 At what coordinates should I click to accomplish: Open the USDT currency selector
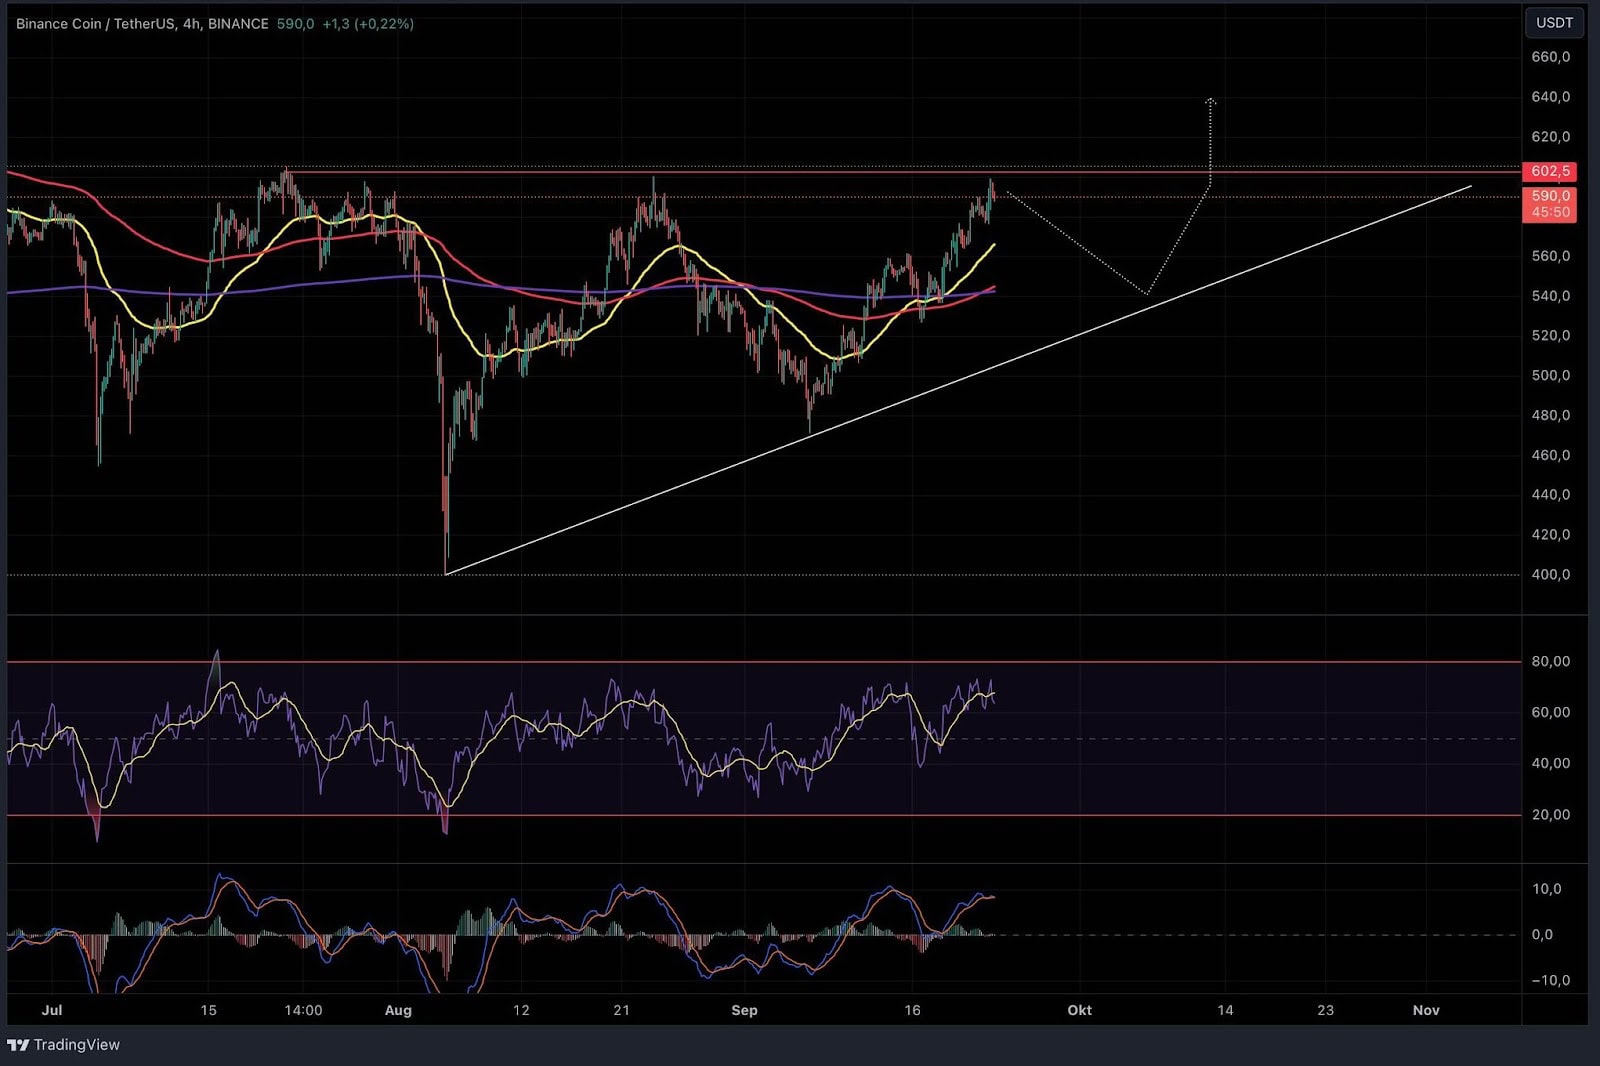point(1554,23)
